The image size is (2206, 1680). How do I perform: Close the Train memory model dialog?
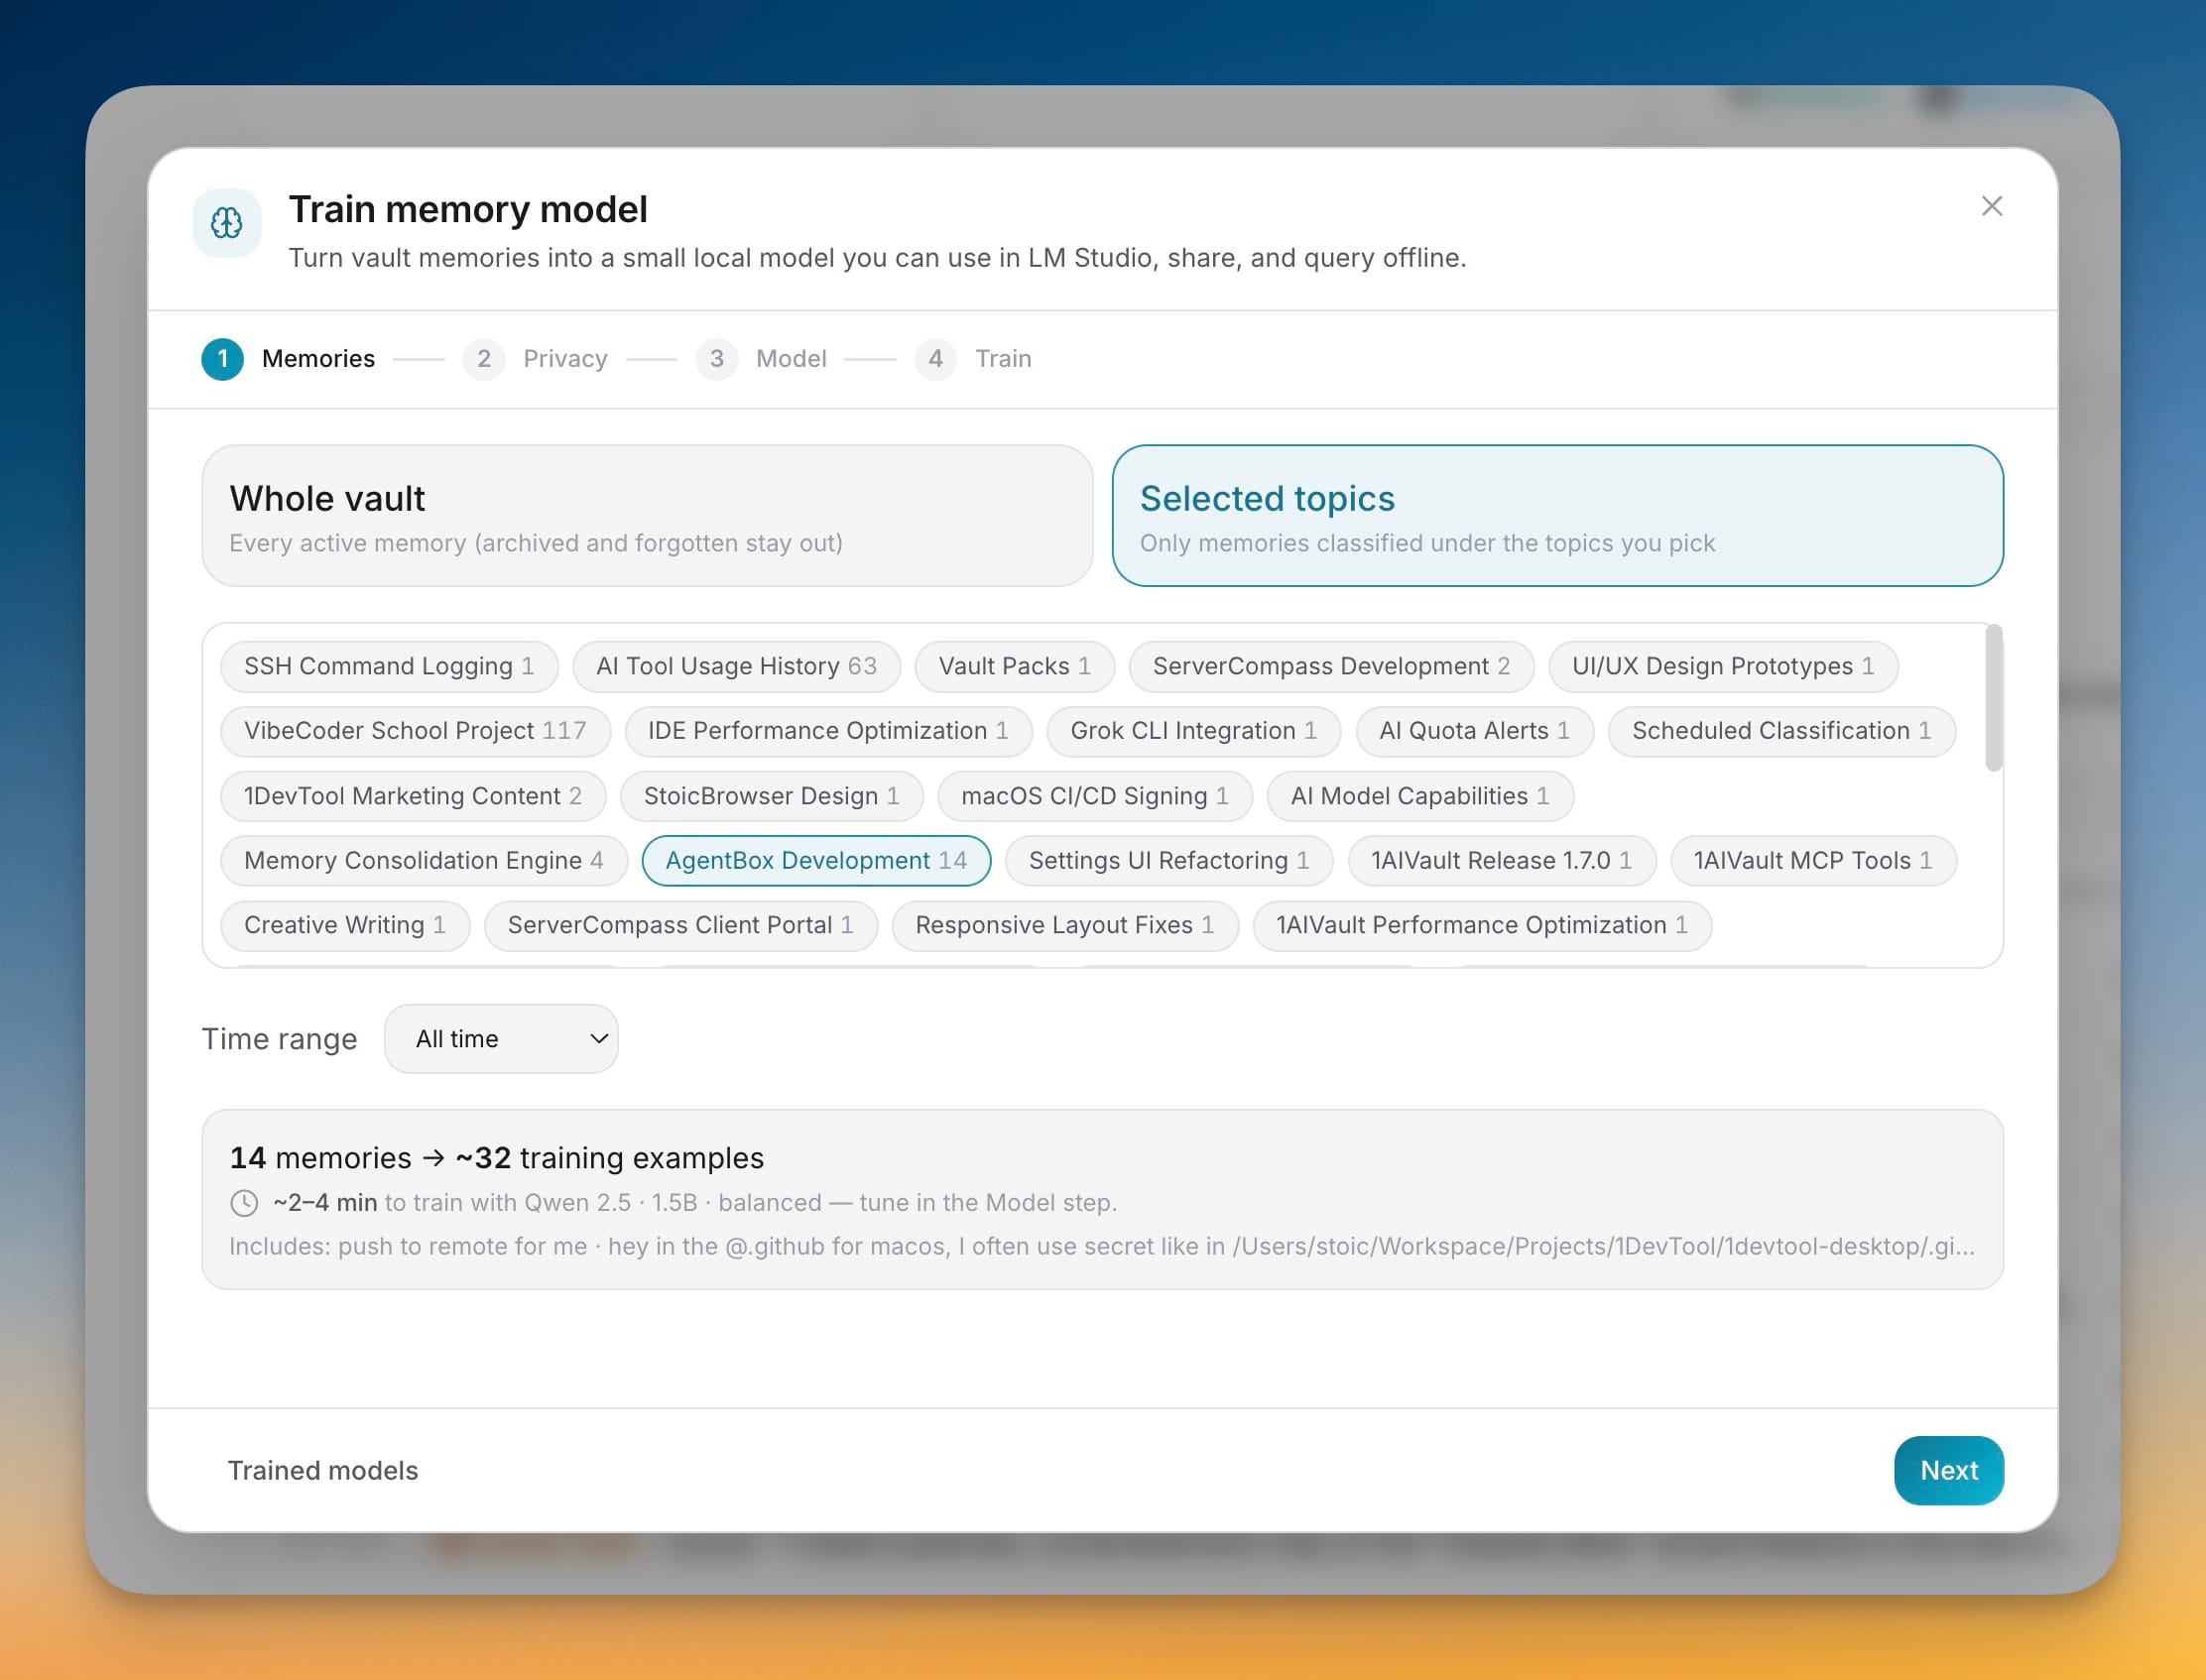pos(1991,206)
